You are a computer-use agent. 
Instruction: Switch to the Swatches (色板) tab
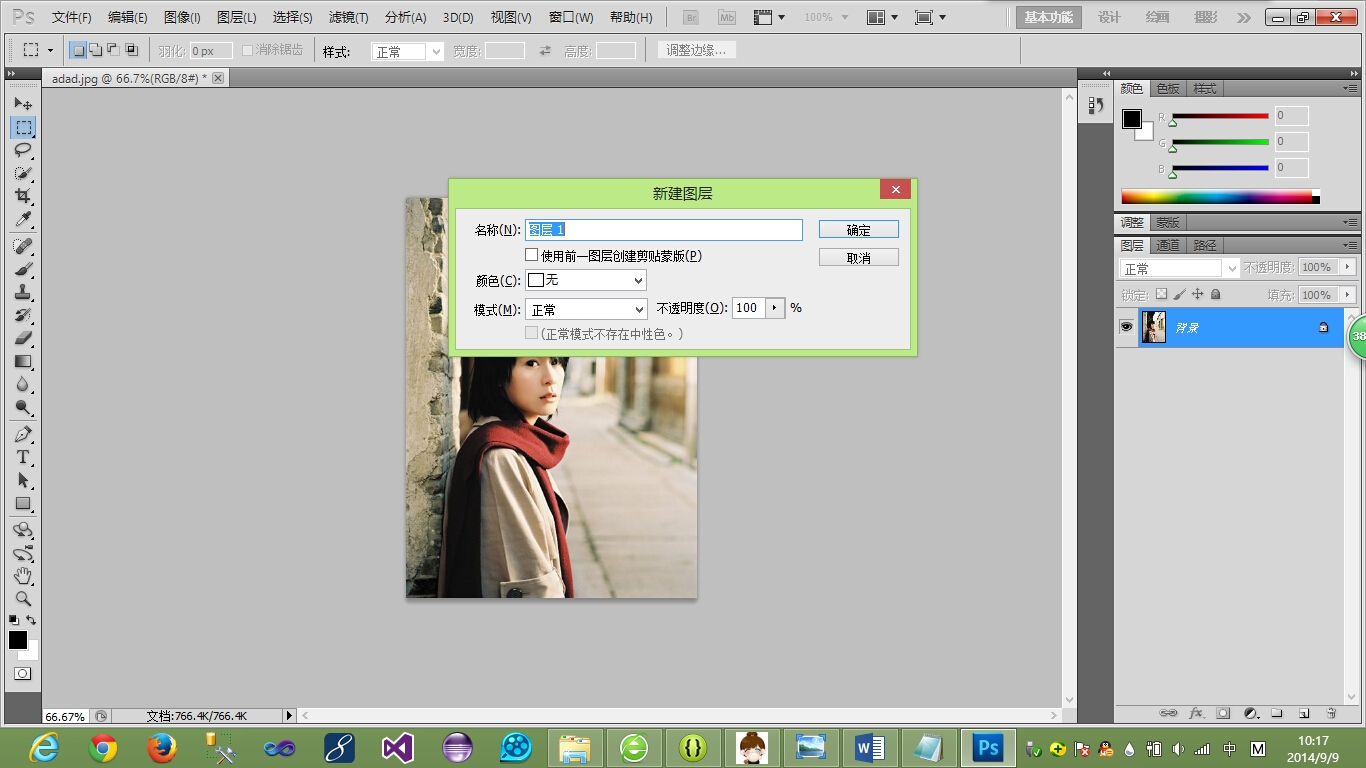(1168, 89)
